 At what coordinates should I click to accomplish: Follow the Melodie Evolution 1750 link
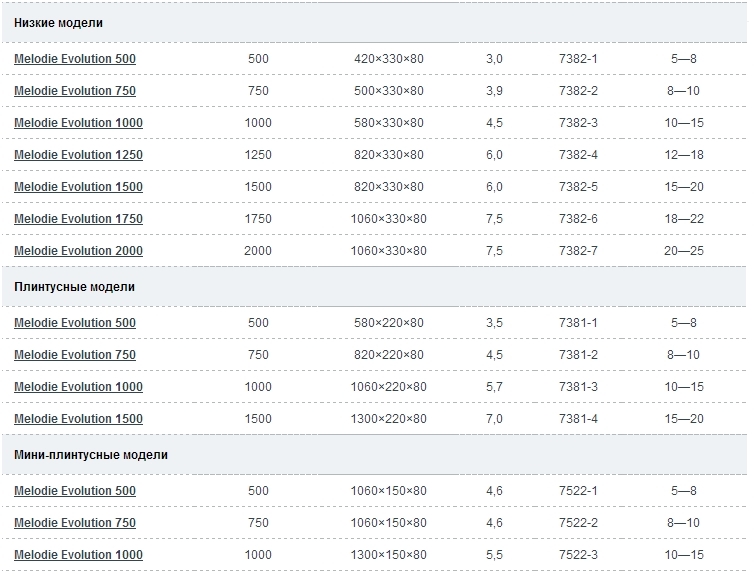(78, 219)
